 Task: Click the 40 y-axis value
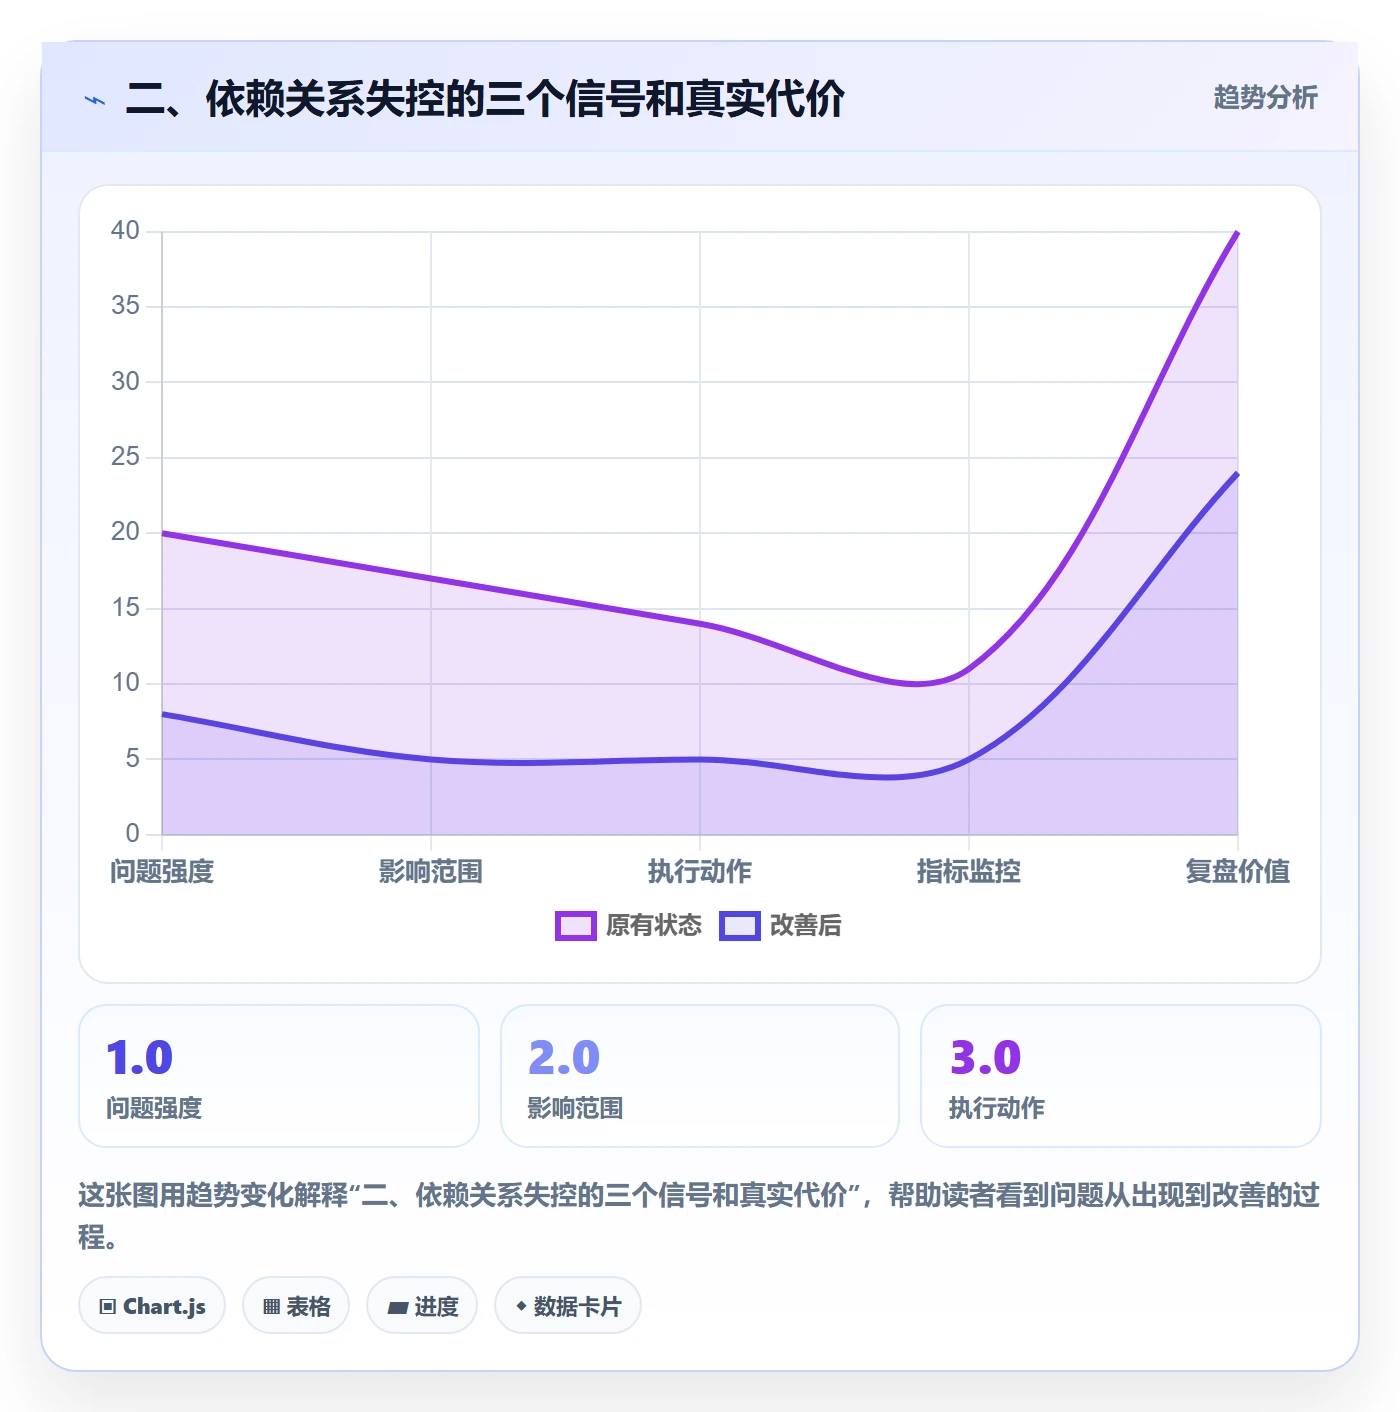coord(125,231)
